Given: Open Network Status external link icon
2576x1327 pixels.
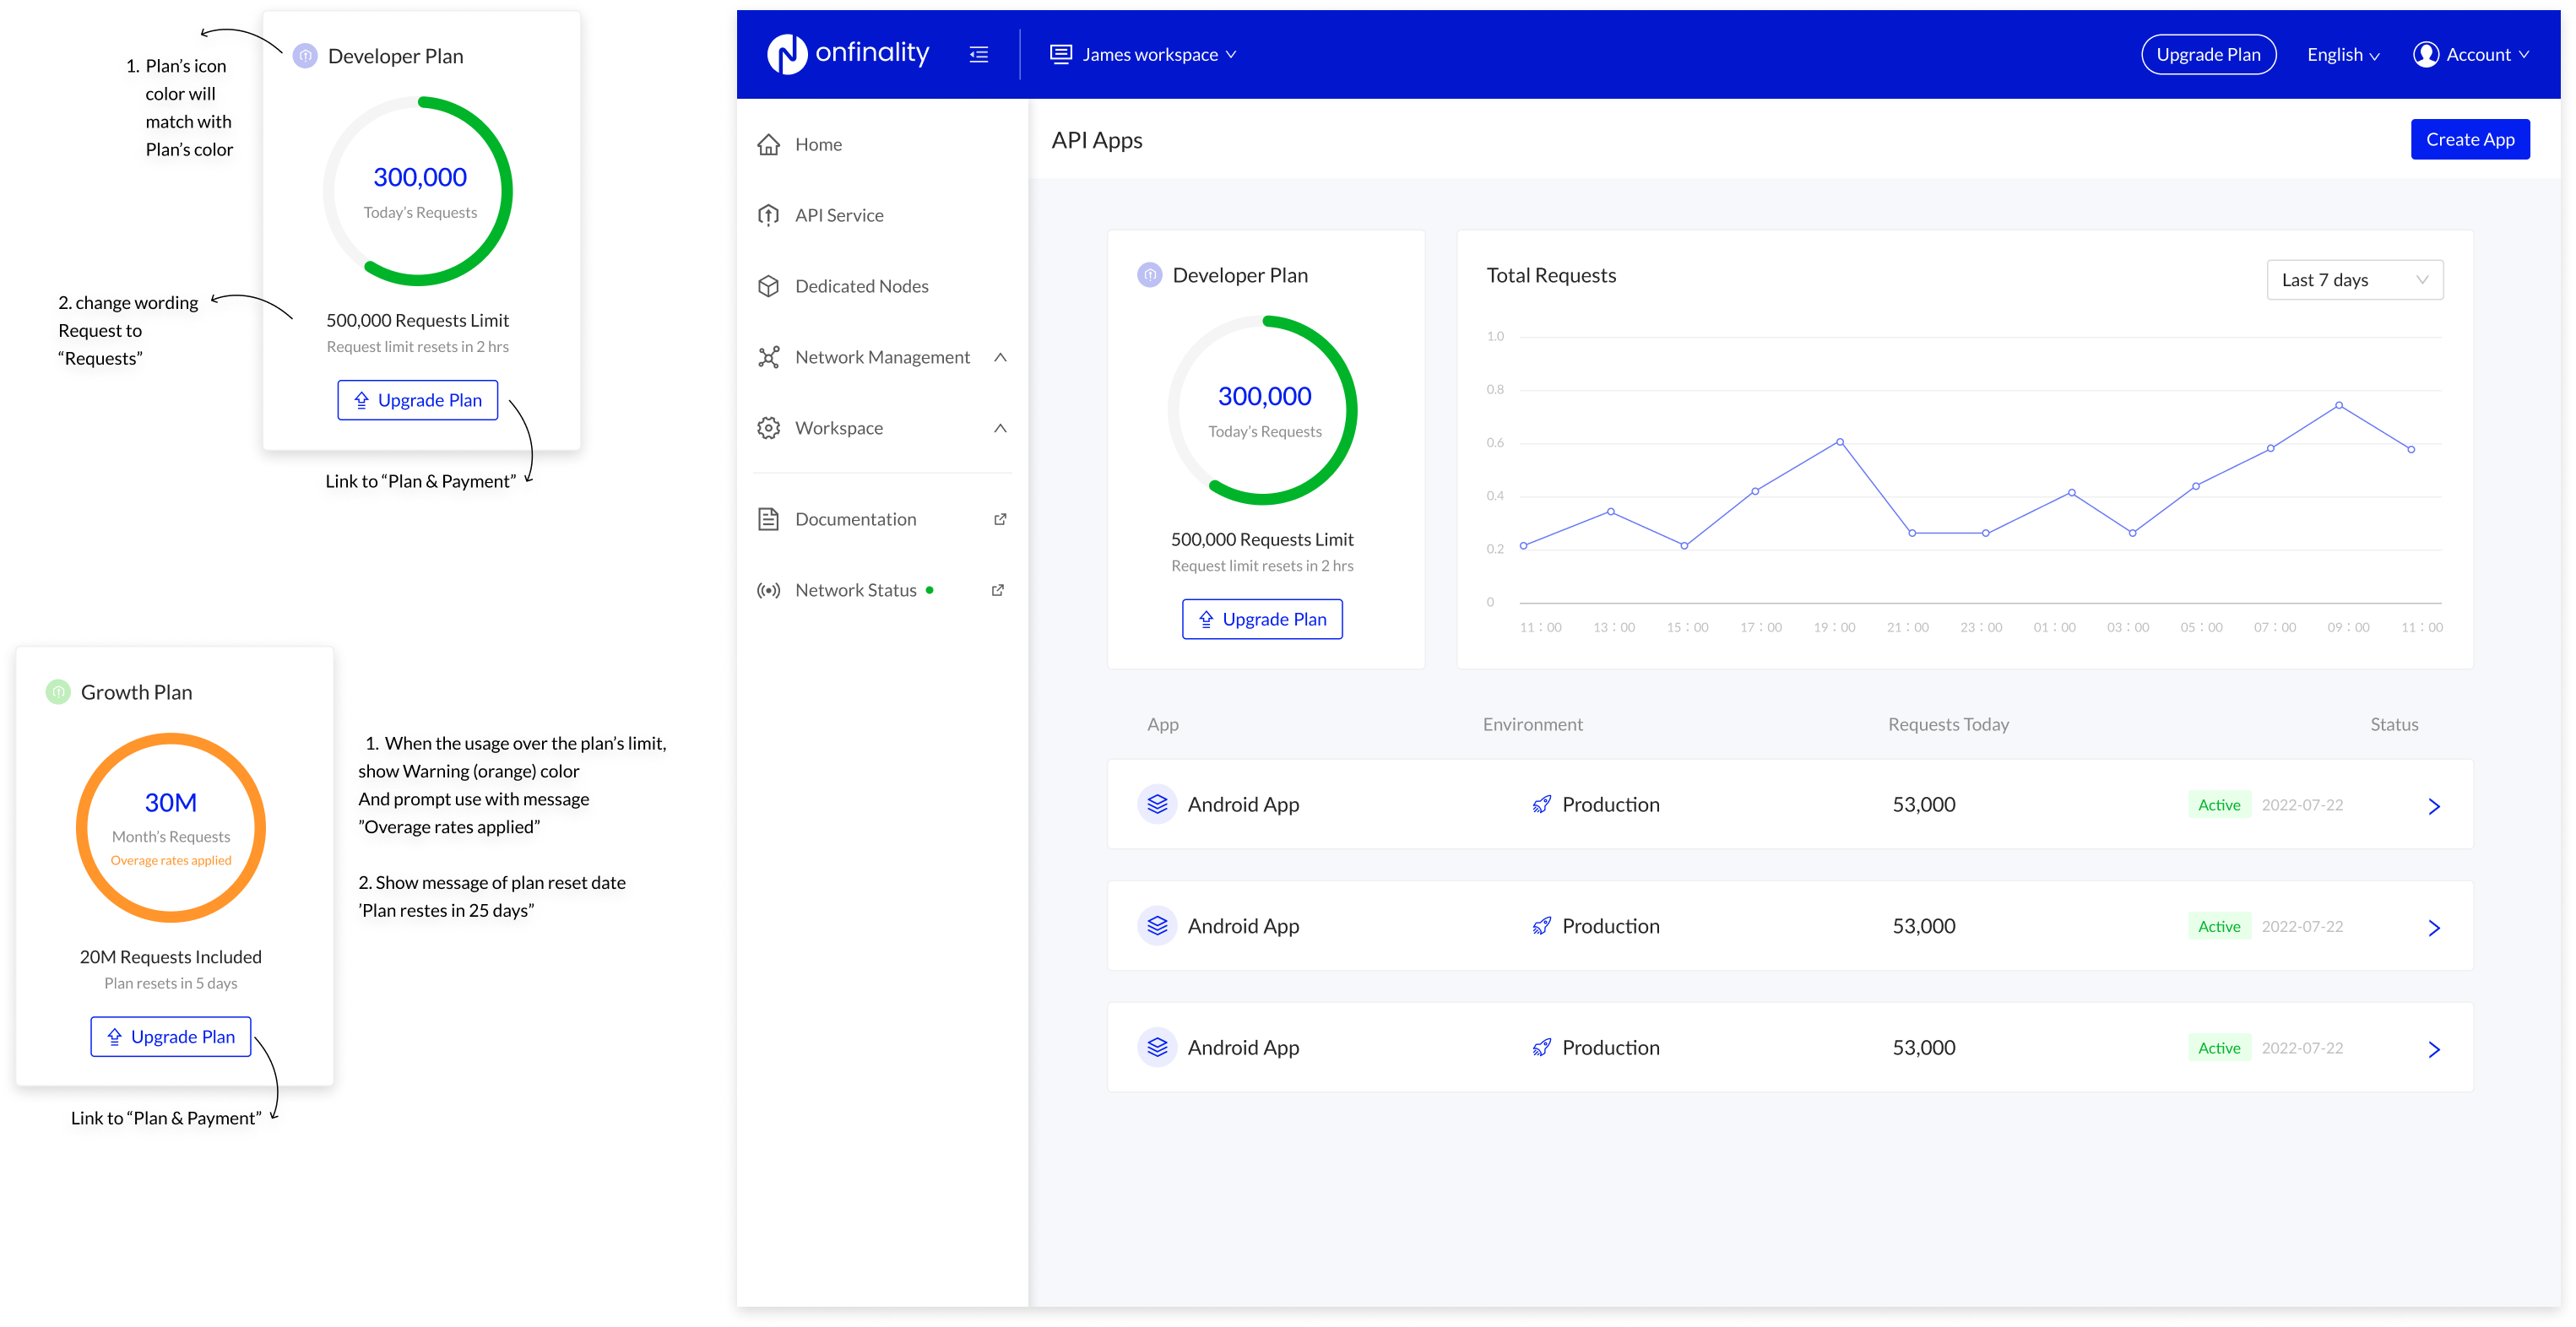Looking at the screenshot, I should click(x=997, y=590).
